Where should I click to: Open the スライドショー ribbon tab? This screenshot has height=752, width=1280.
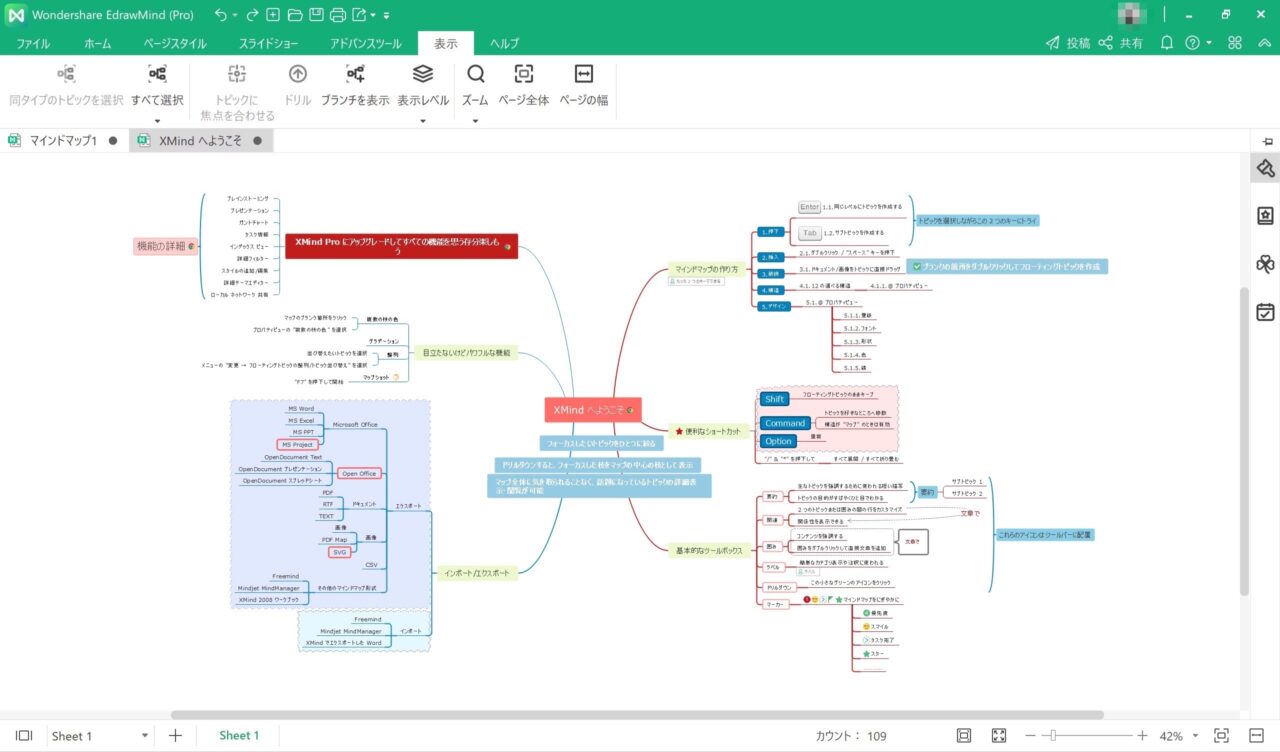click(268, 43)
